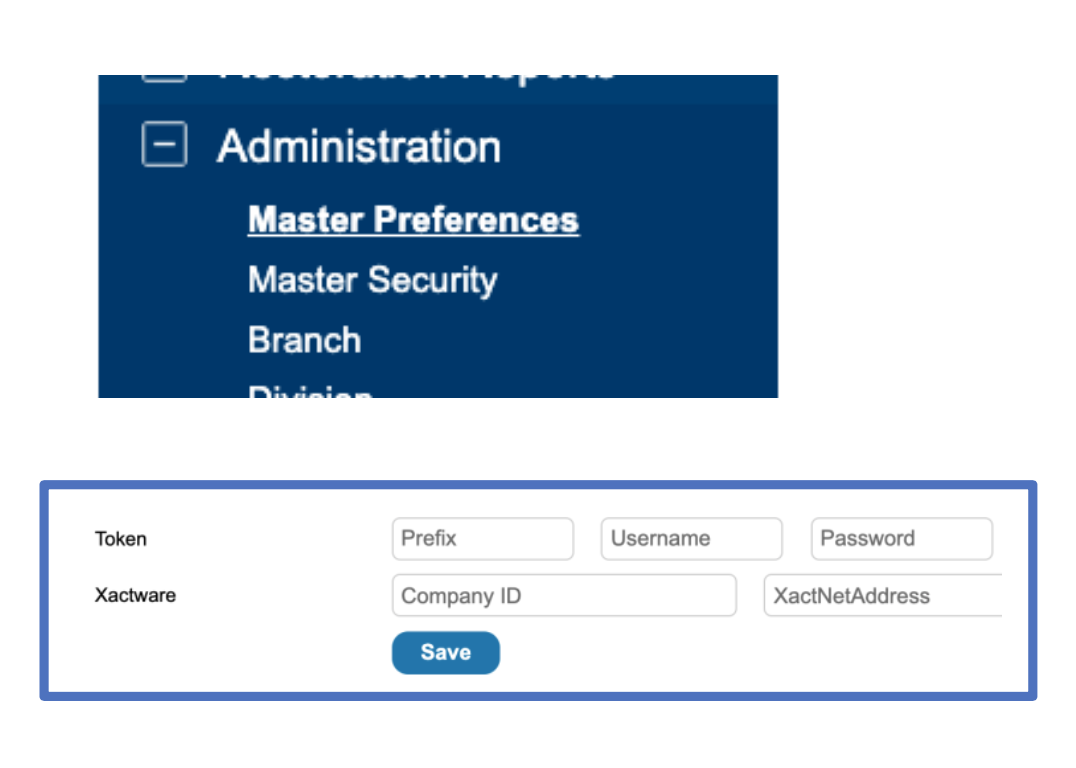This screenshot has height=768, width=1076.
Task: Click the Administration header label
Action: (x=361, y=146)
